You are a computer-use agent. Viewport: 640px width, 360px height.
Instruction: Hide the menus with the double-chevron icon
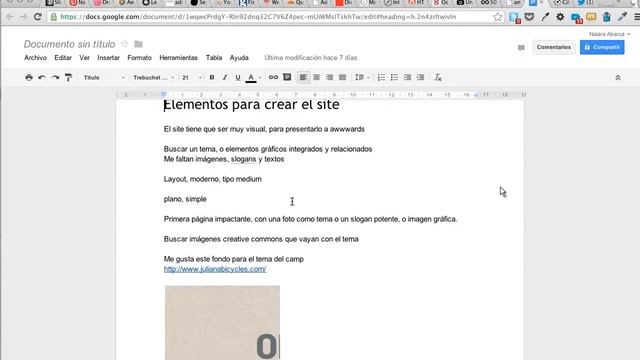pos(618,78)
